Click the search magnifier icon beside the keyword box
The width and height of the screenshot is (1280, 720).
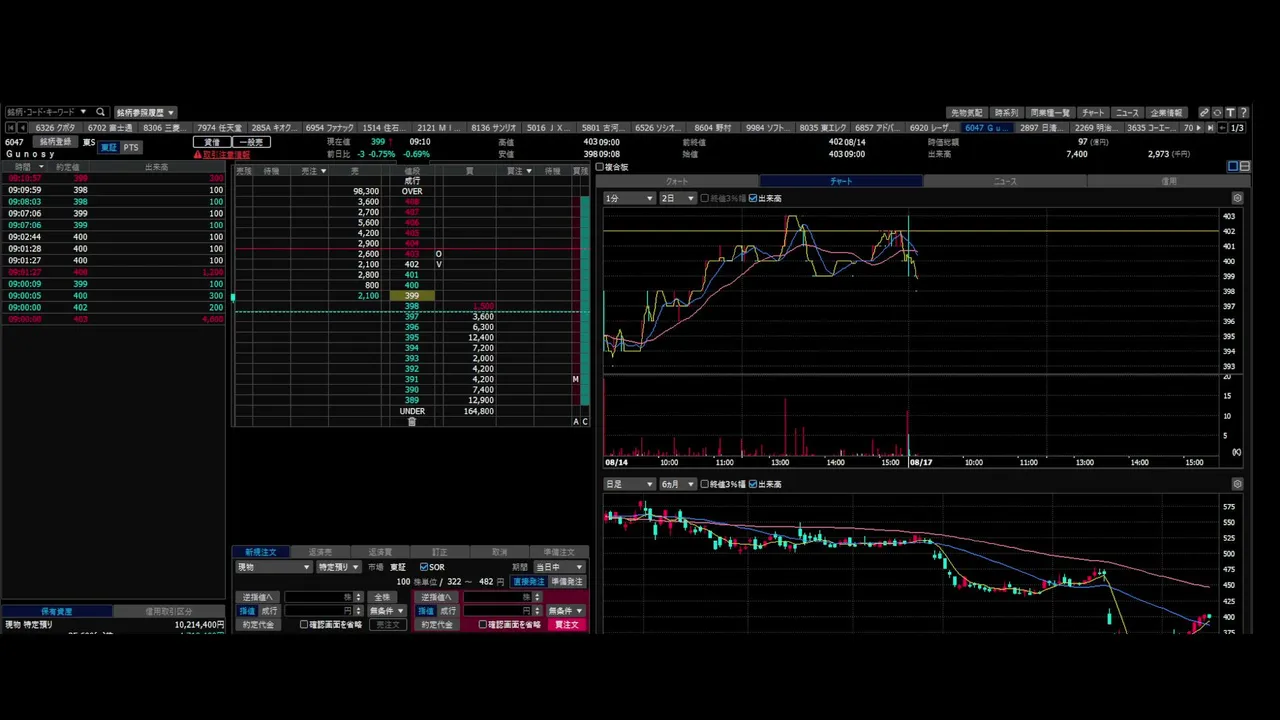tap(100, 112)
